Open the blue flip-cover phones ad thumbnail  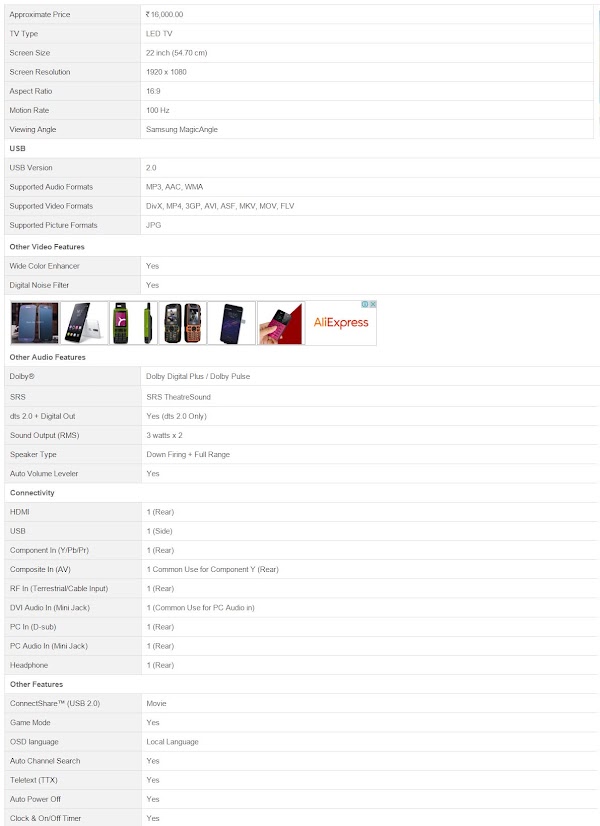point(35,323)
